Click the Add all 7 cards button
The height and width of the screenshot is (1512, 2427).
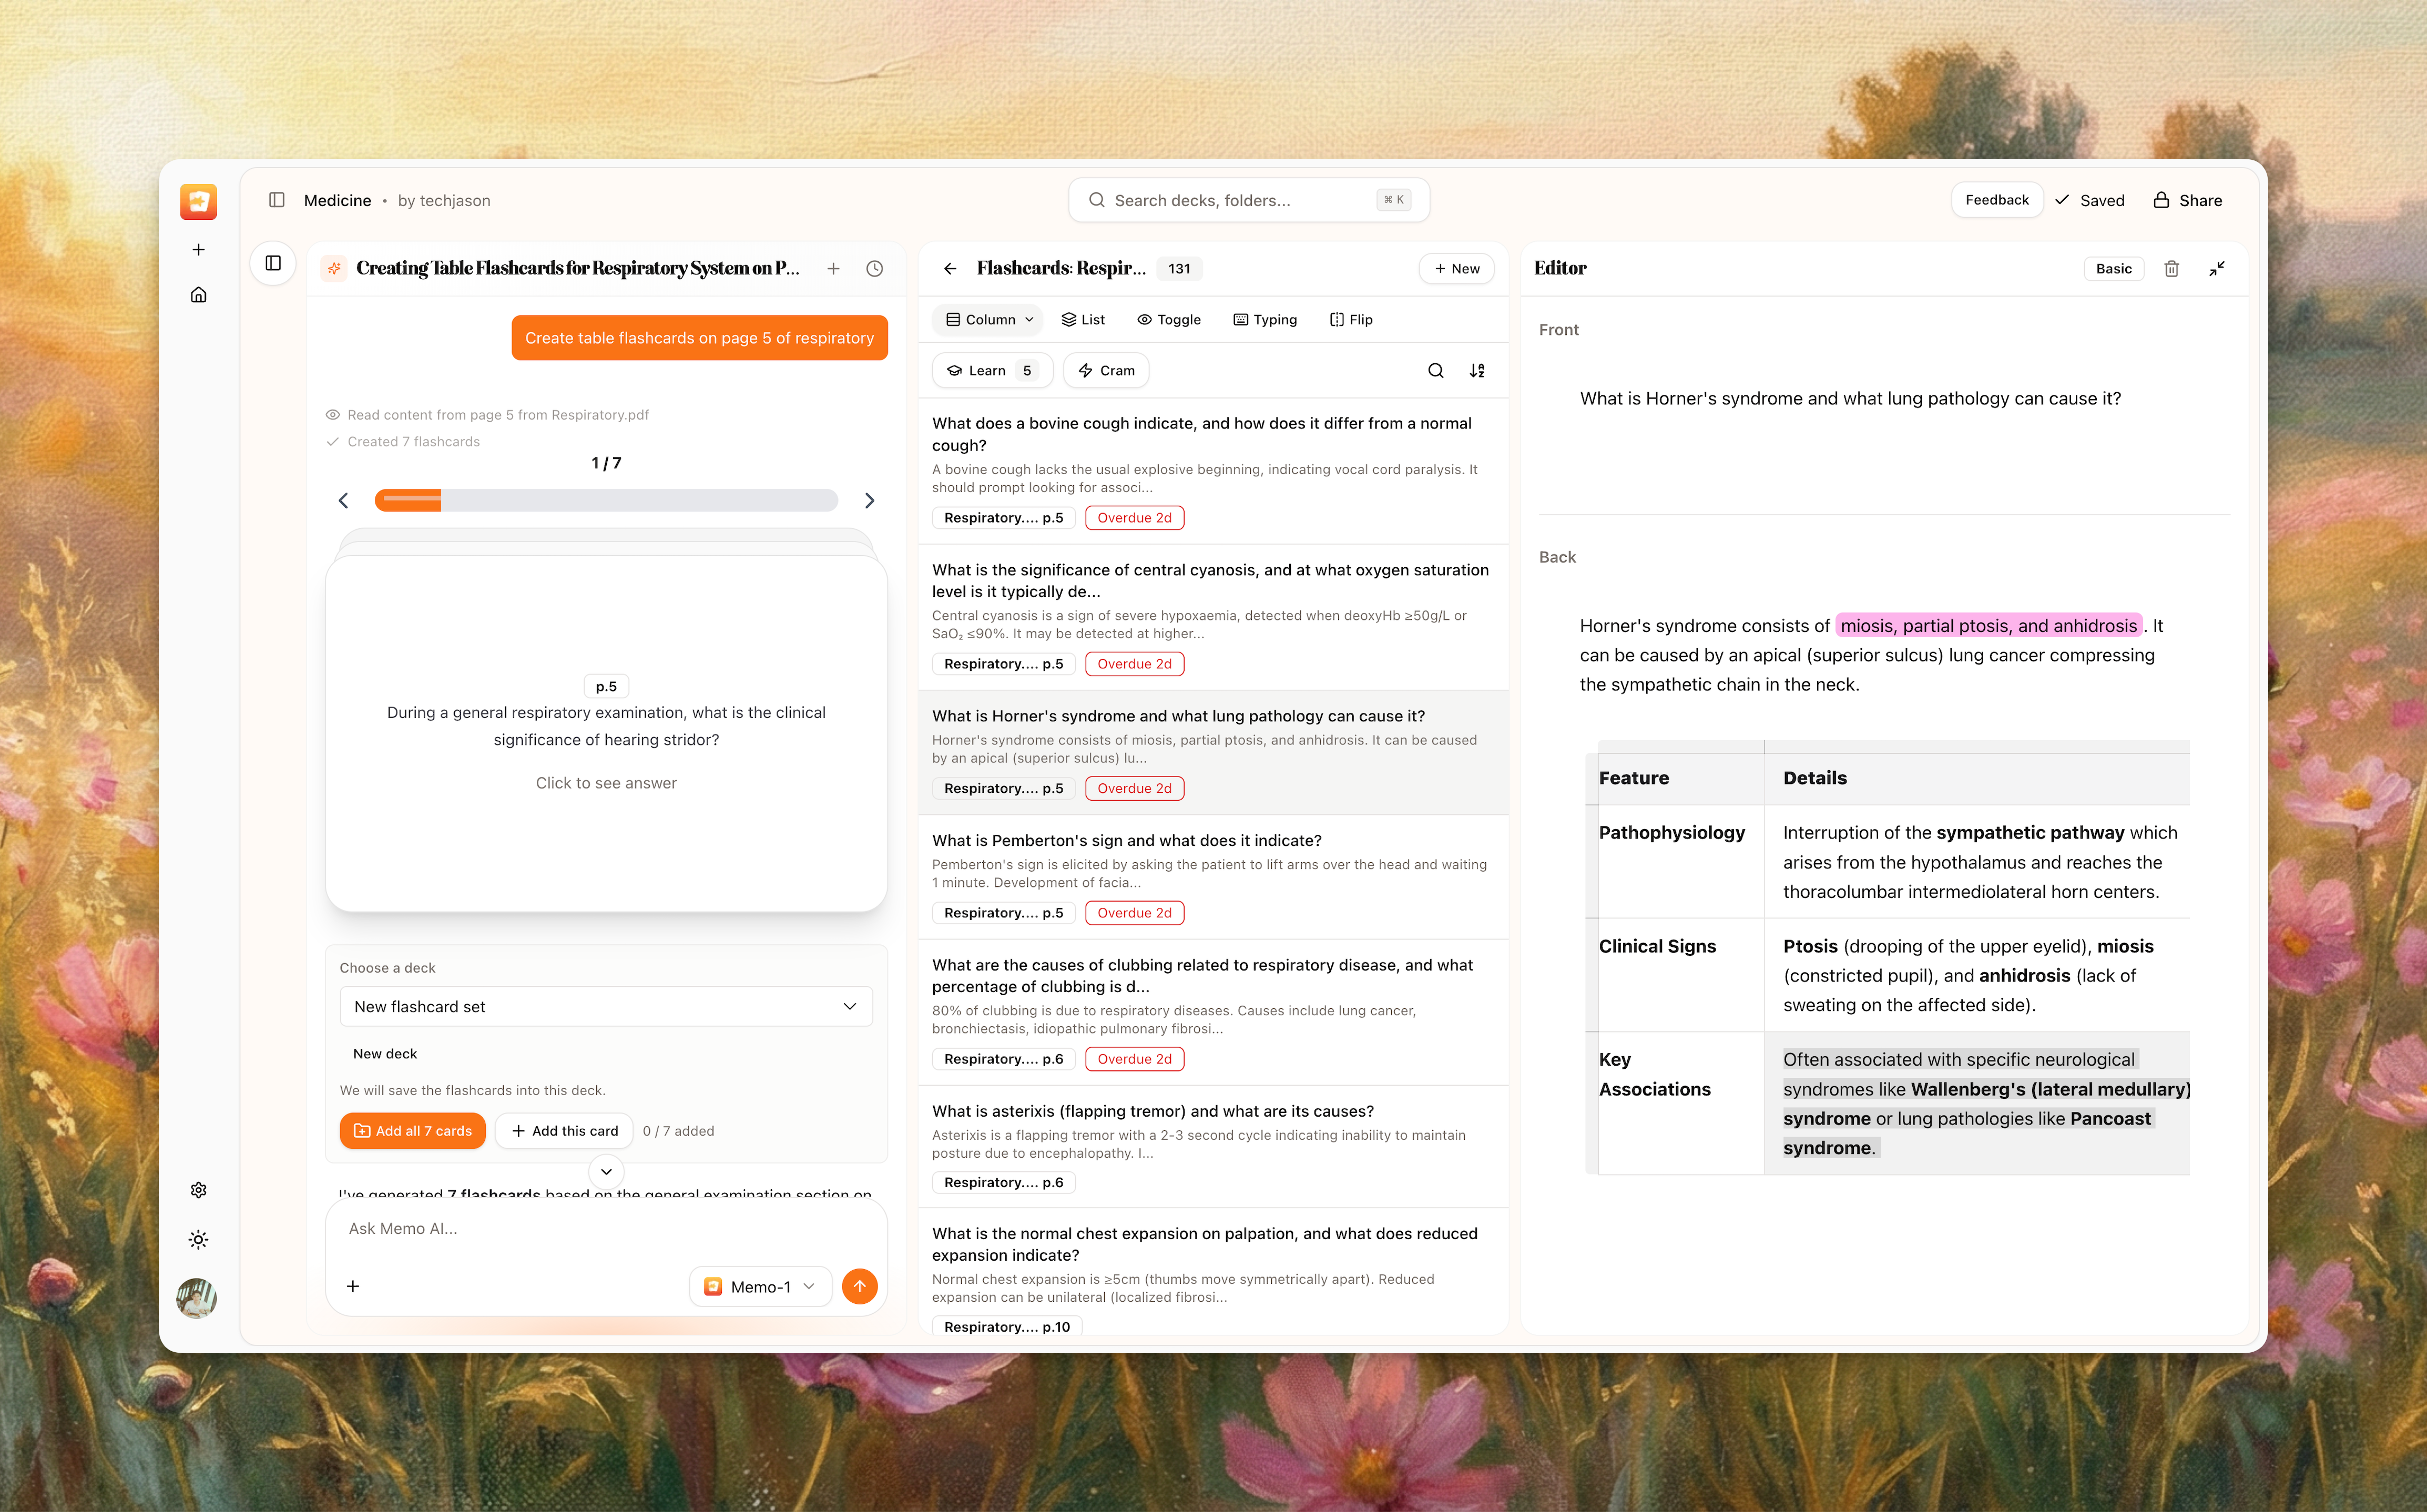412,1131
